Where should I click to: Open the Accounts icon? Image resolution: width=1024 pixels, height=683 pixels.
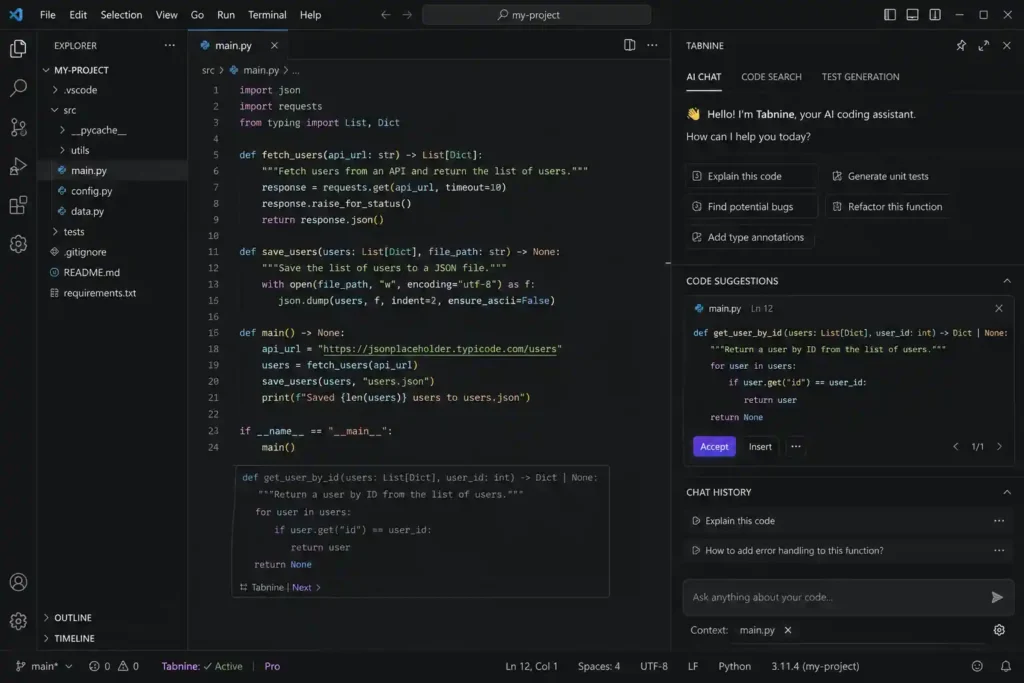pos(18,582)
